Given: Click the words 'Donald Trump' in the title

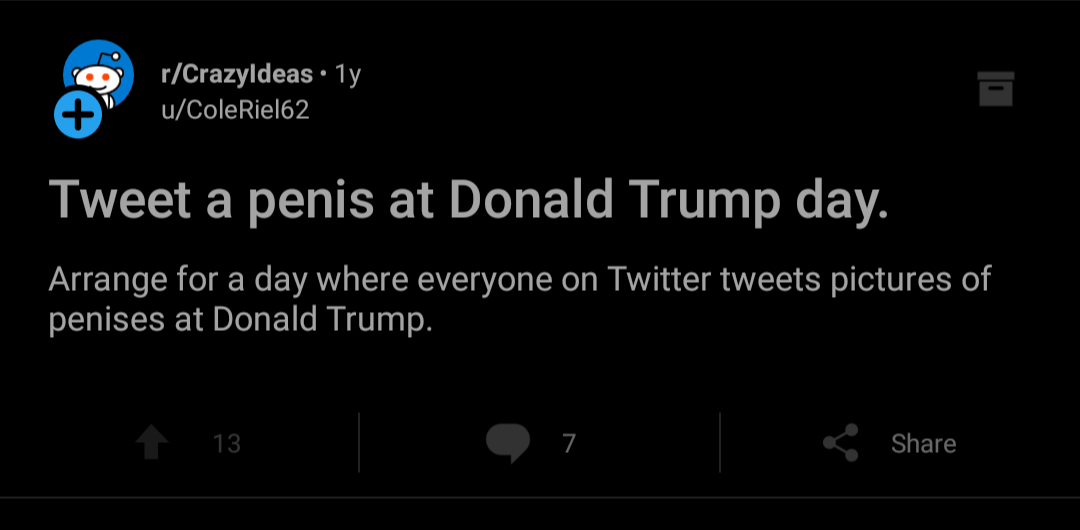Looking at the screenshot, I should 615,198.
